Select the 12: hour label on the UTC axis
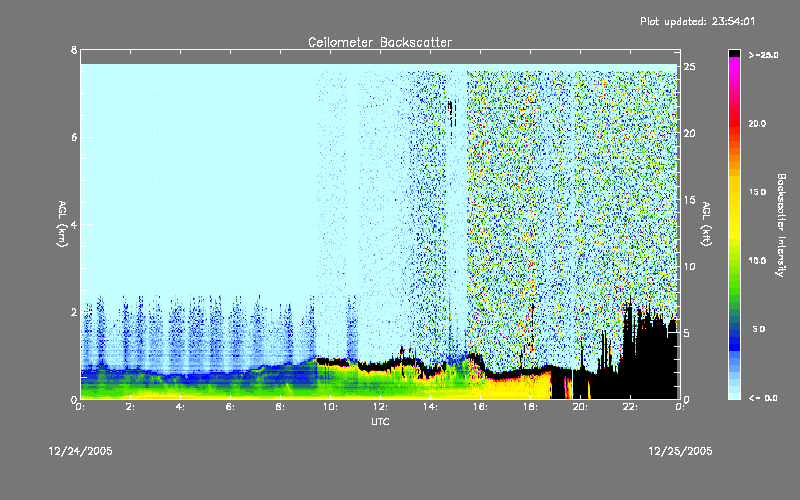This screenshot has height=500, width=800. [x=380, y=407]
